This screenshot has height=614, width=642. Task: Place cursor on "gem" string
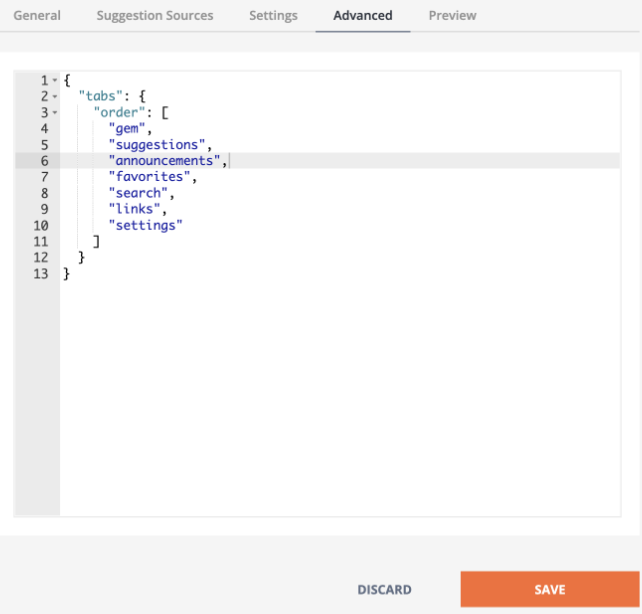tap(127, 129)
